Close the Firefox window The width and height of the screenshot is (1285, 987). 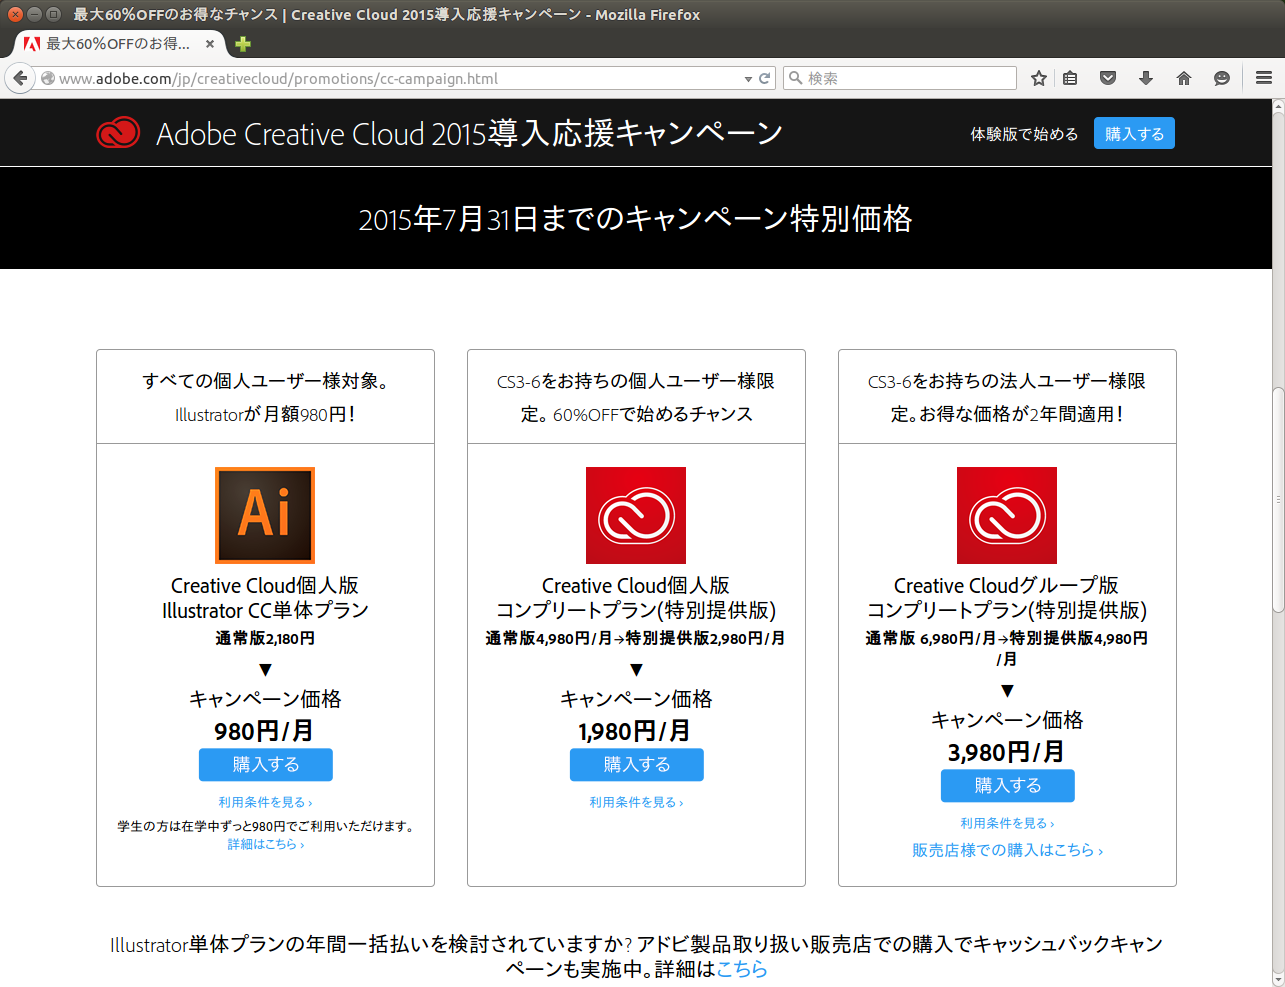(x=15, y=14)
